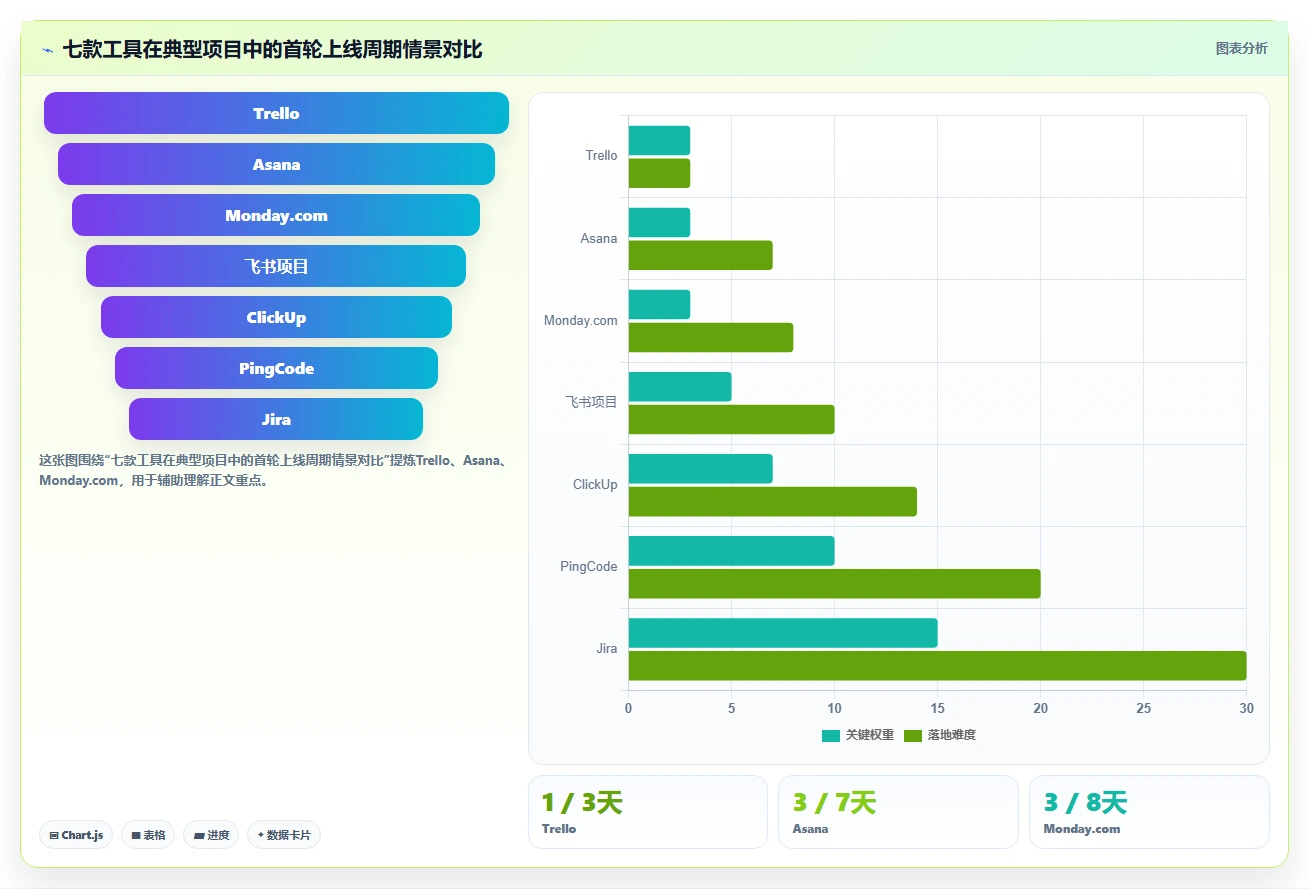
Task: Click ClickUp's green chart bar
Action: (x=772, y=501)
